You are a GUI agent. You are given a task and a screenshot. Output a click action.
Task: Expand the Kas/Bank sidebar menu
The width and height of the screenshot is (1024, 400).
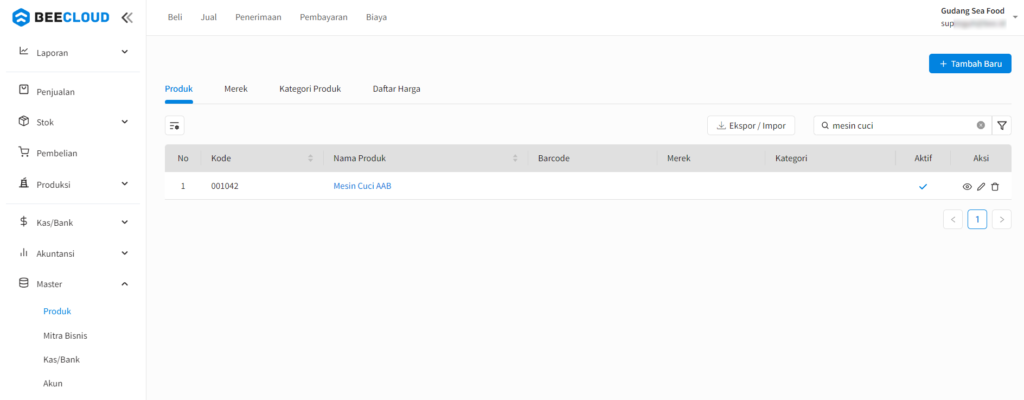(125, 222)
